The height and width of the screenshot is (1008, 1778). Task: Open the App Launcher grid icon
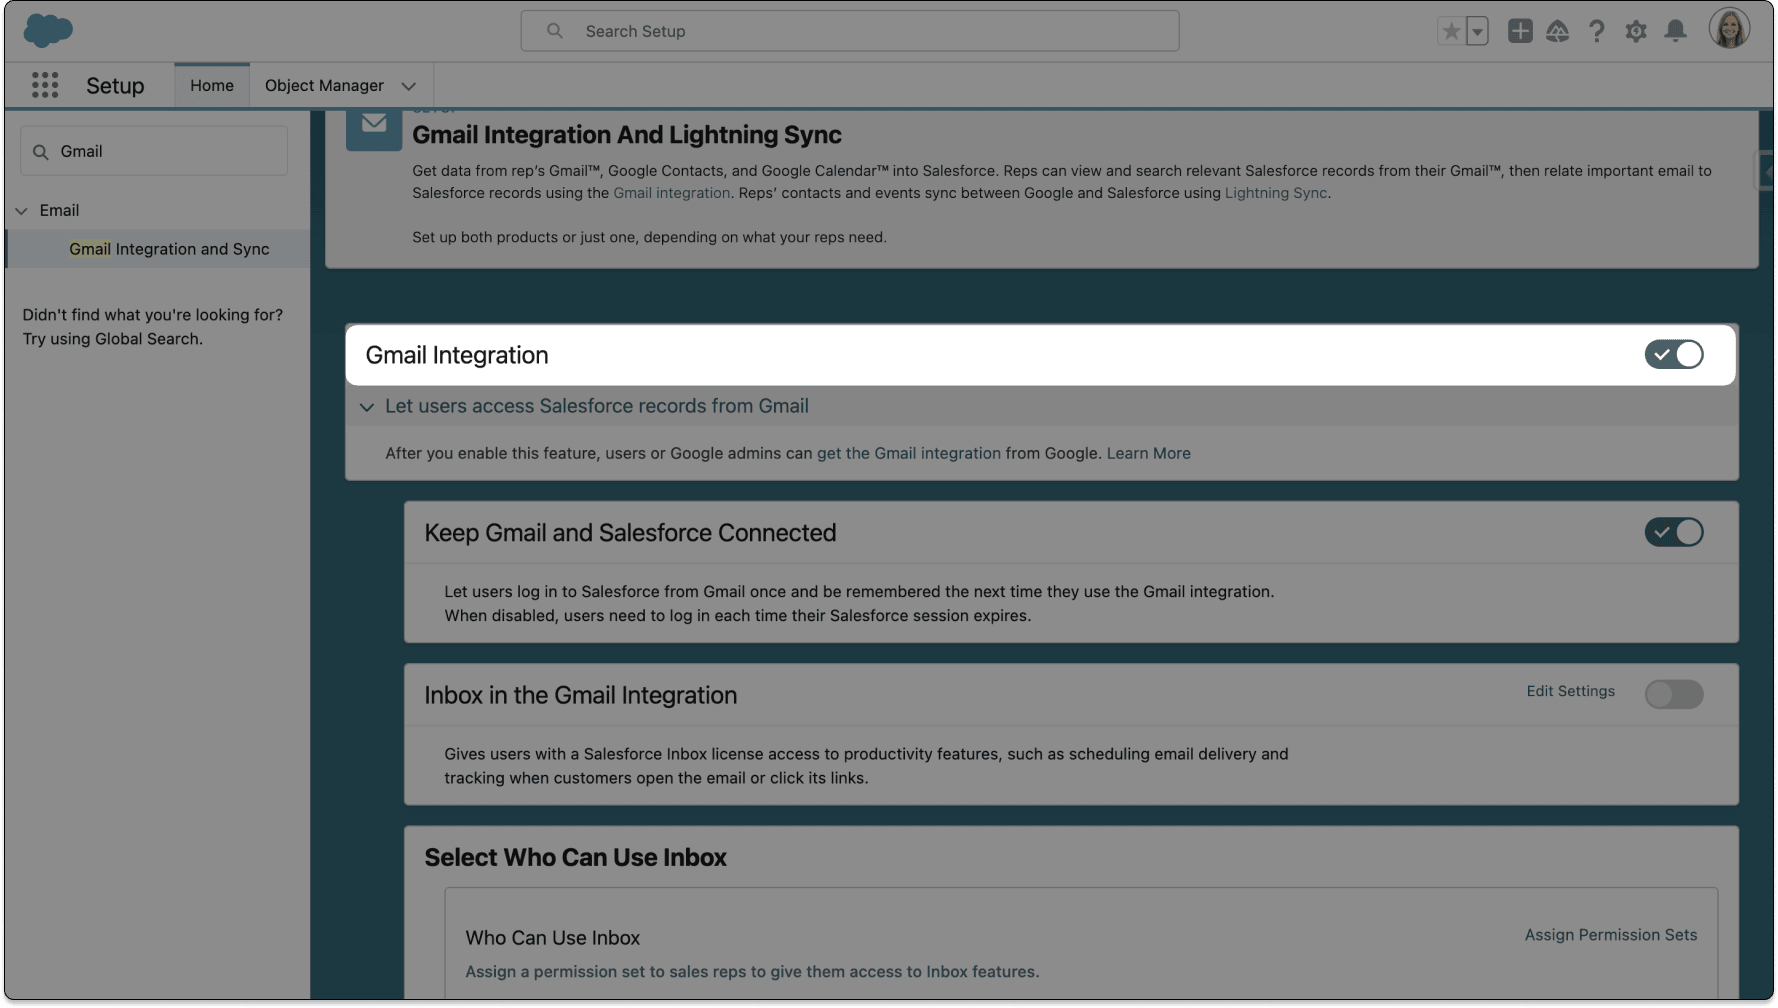click(x=45, y=85)
